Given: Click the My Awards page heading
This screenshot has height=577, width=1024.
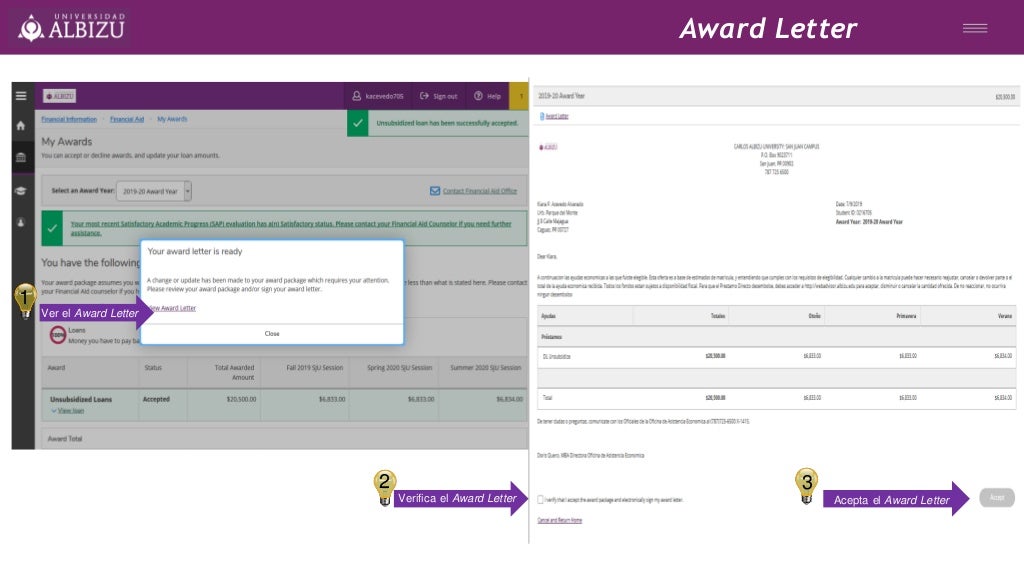Looking at the screenshot, I should coord(67,142).
